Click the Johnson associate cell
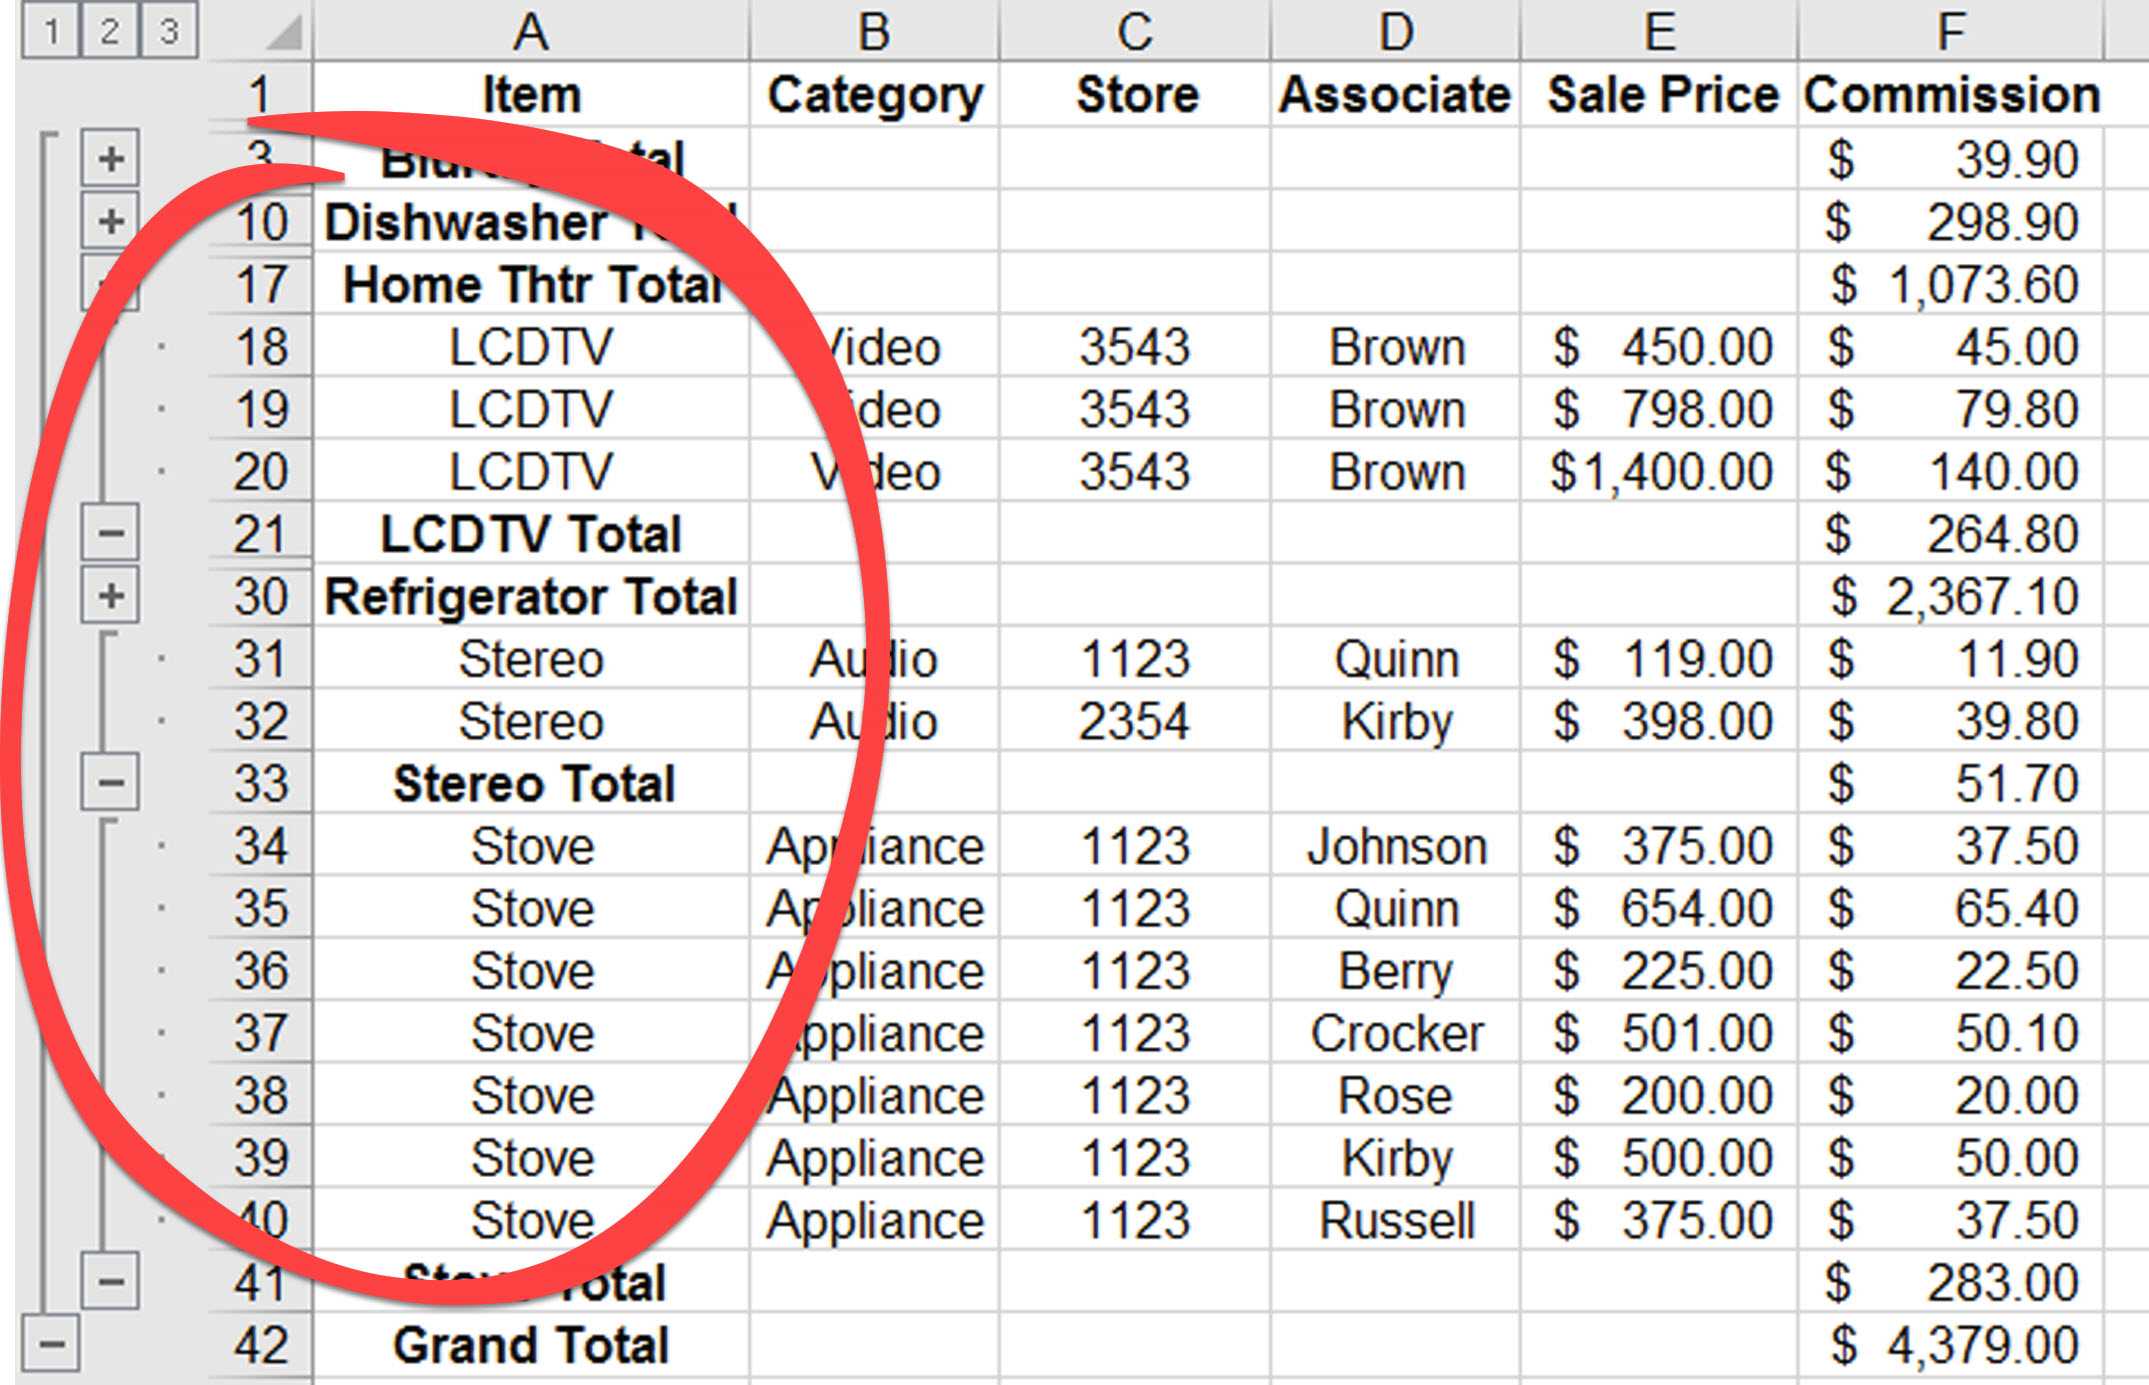The width and height of the screenshot is (2149, 1385). (1396, 846)
